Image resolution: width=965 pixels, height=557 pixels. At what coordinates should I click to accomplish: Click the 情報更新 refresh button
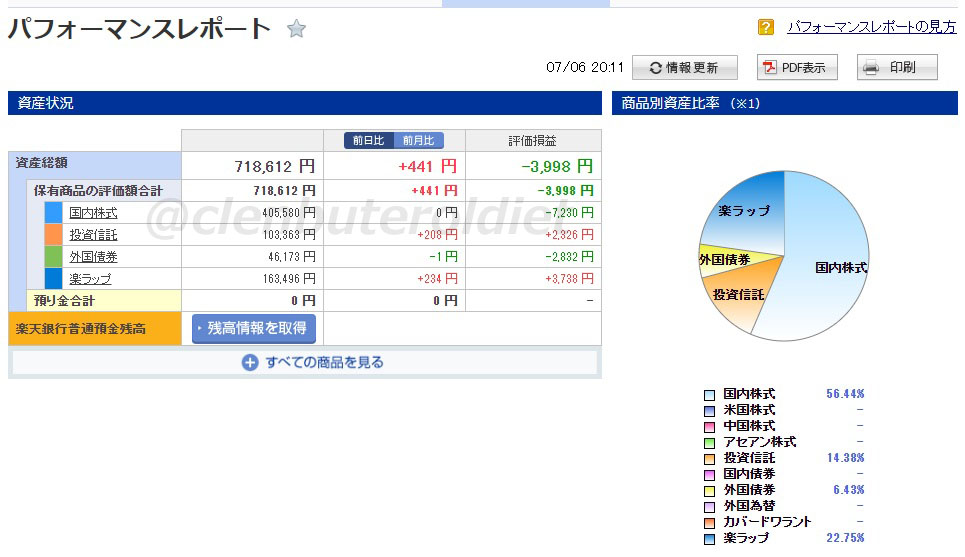pyautogui.click(x=684, y=67)
